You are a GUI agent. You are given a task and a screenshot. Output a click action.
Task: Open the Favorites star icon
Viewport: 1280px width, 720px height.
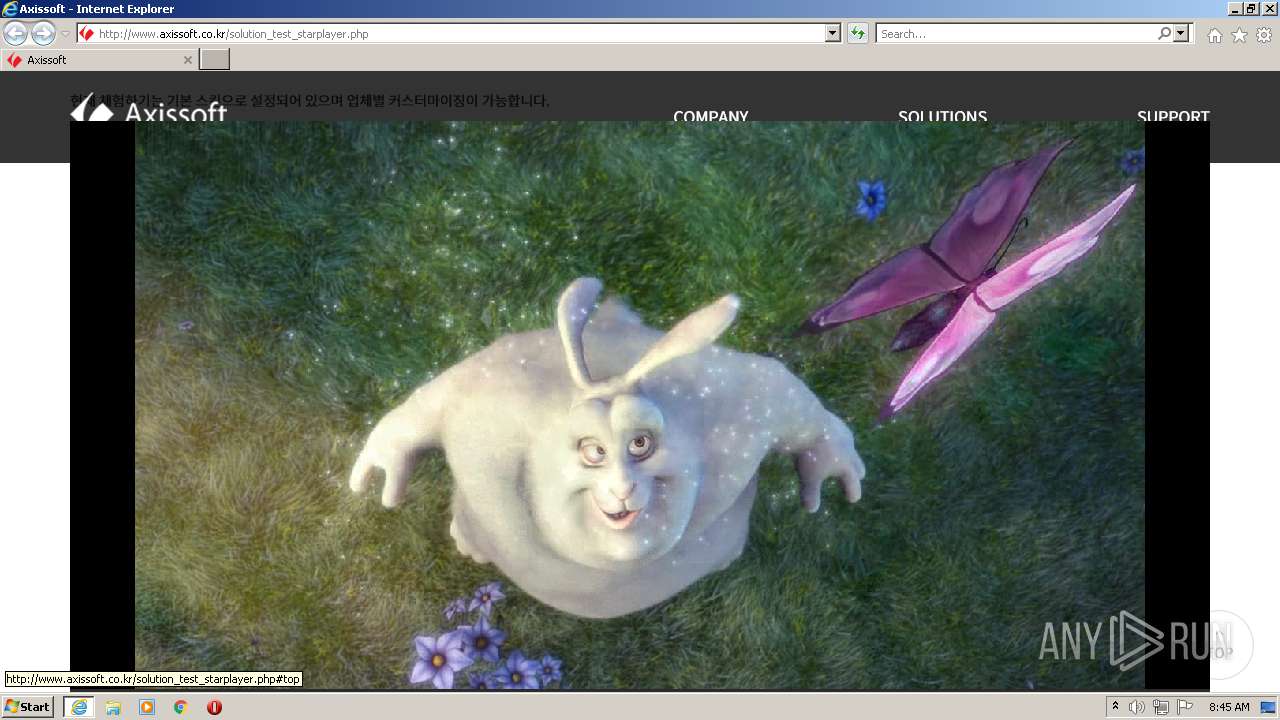tap(1239, 35)
